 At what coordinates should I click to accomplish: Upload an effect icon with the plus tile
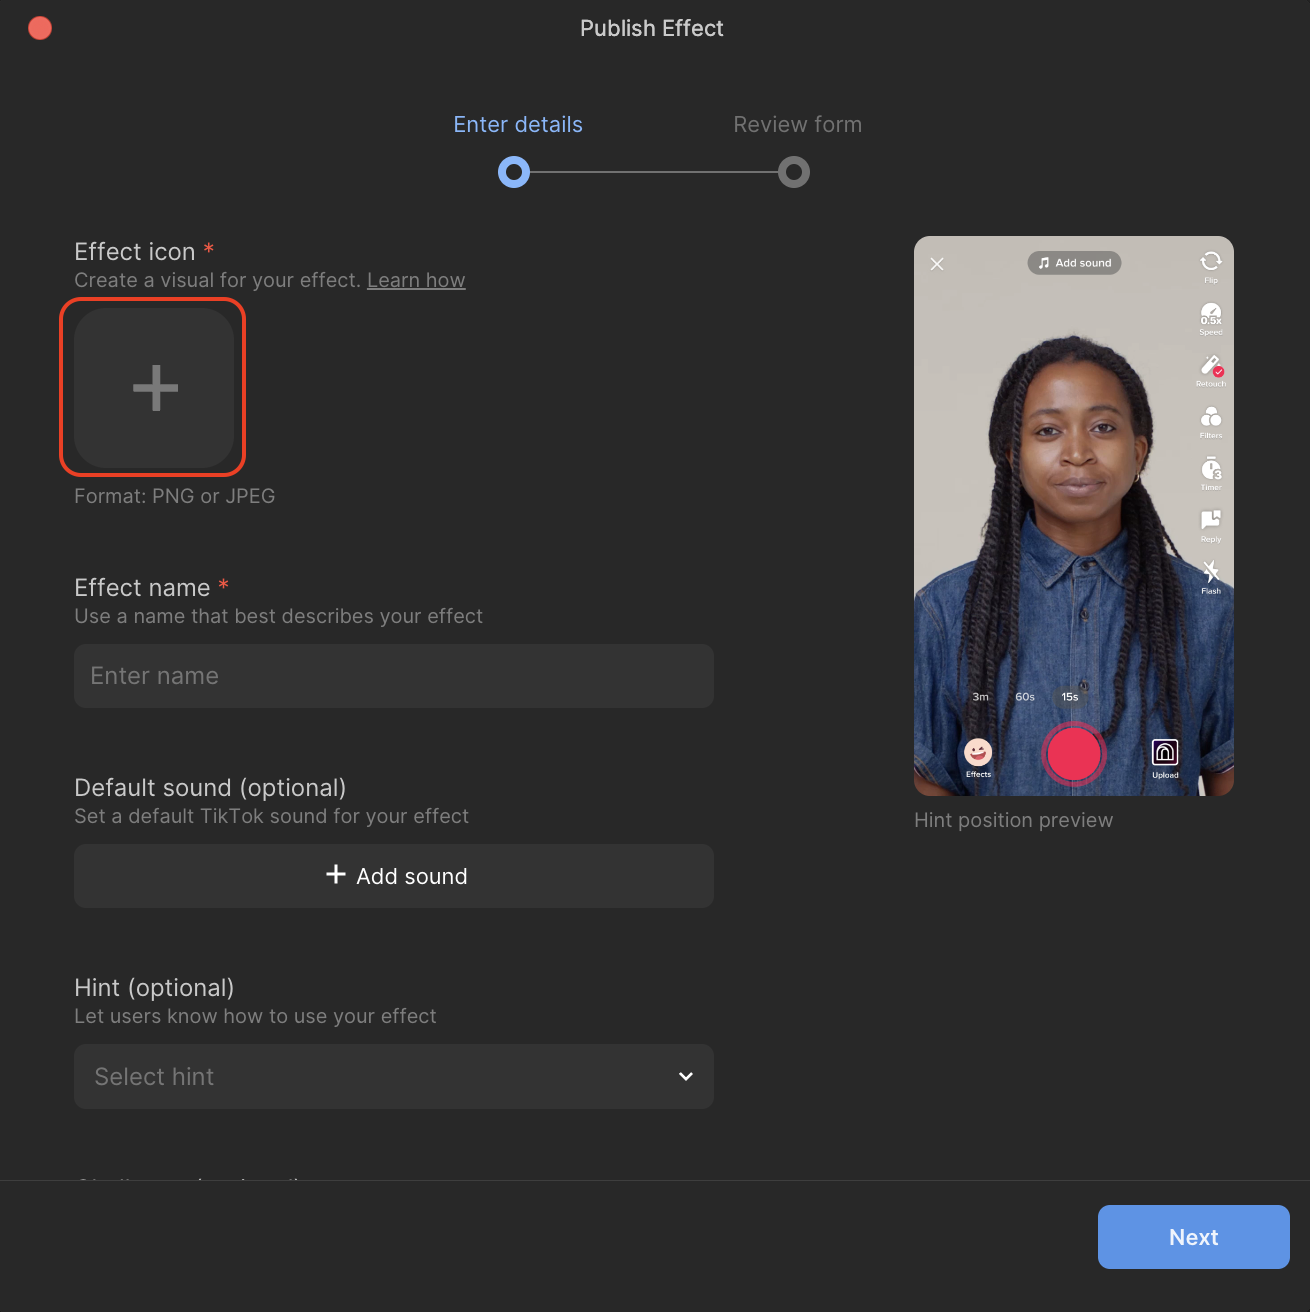(154, 387)
